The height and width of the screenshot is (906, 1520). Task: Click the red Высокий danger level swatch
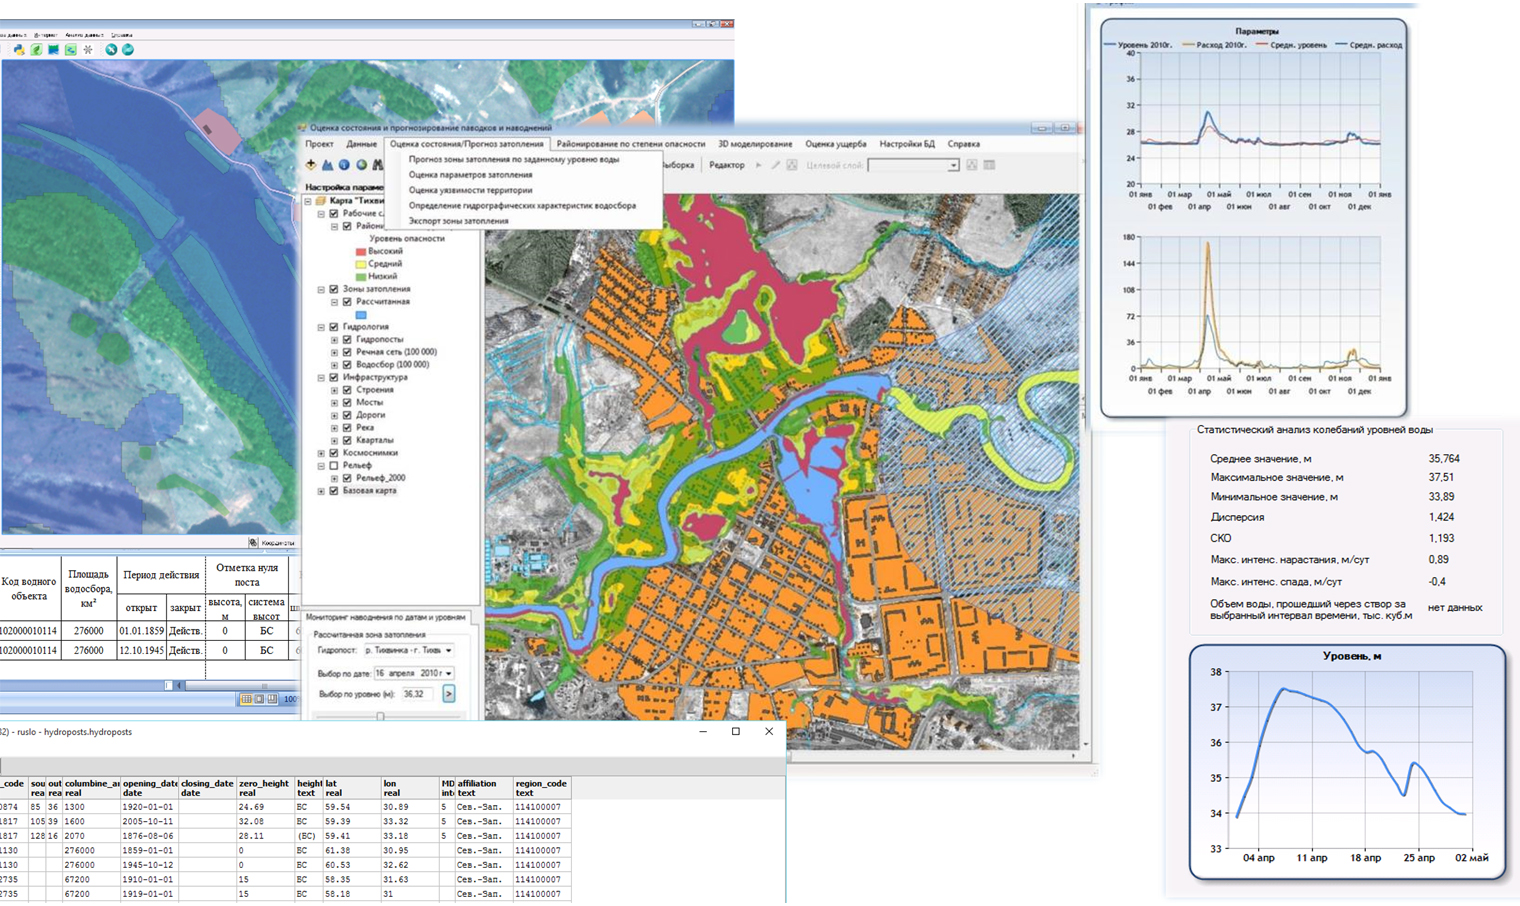pos(361,251)
